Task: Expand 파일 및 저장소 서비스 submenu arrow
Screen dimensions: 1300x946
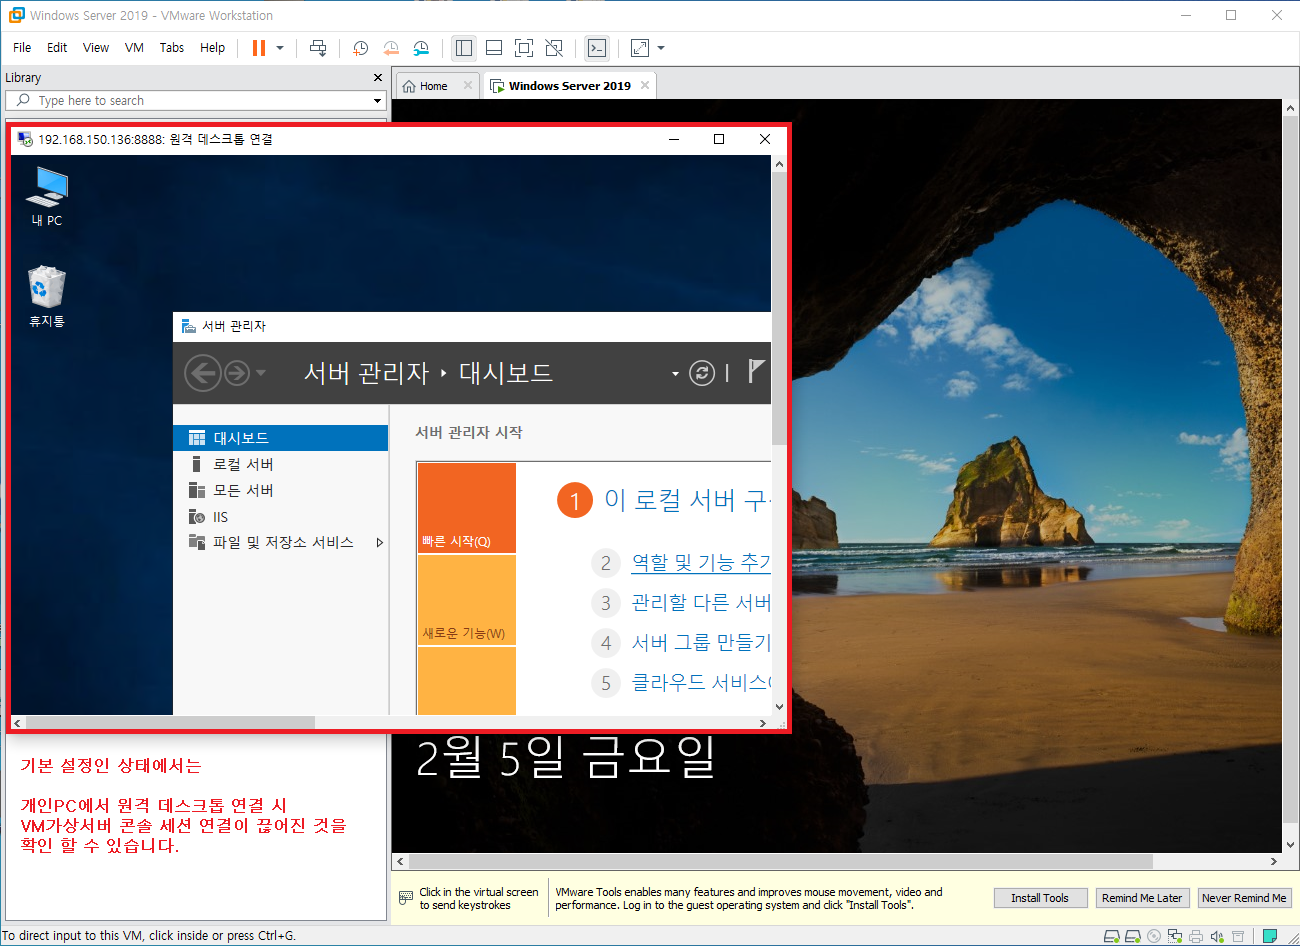Action: tap(379, 542)
